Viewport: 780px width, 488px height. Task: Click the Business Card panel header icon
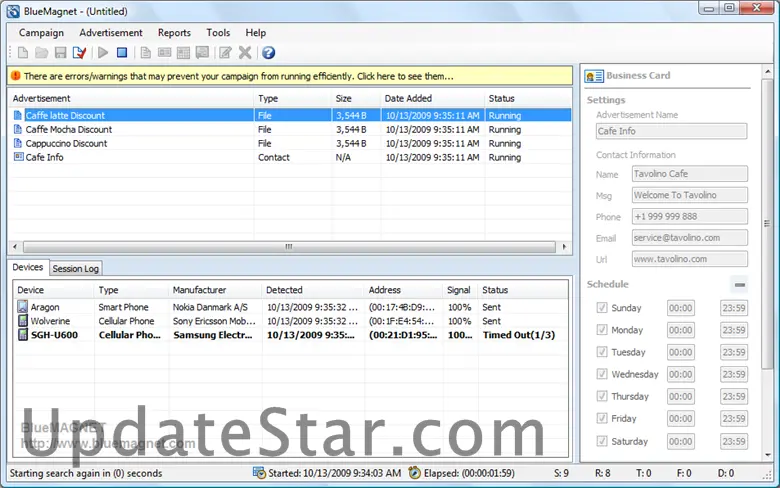(x=594, y=76)
